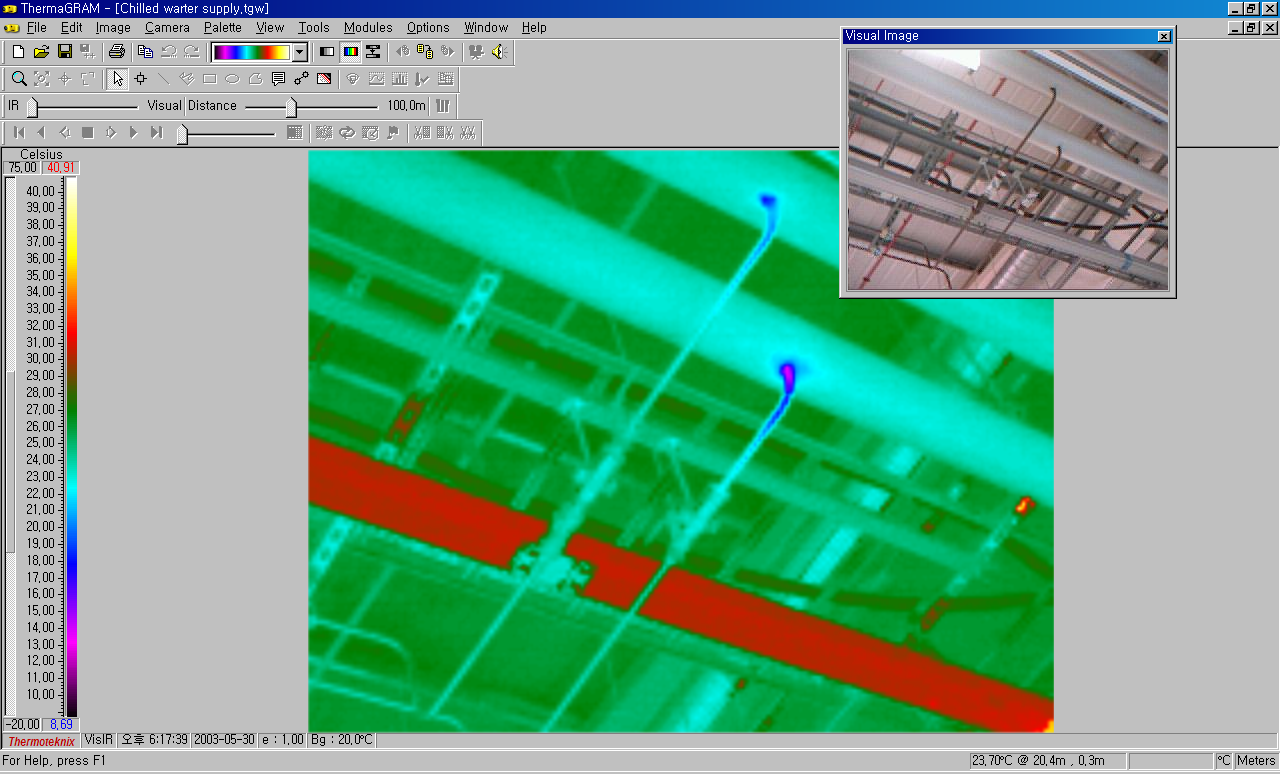Image resolution: width=1280 pixels, height=774 pixels.
Task: Open the File menu
Action: click(x=36, y=27)
